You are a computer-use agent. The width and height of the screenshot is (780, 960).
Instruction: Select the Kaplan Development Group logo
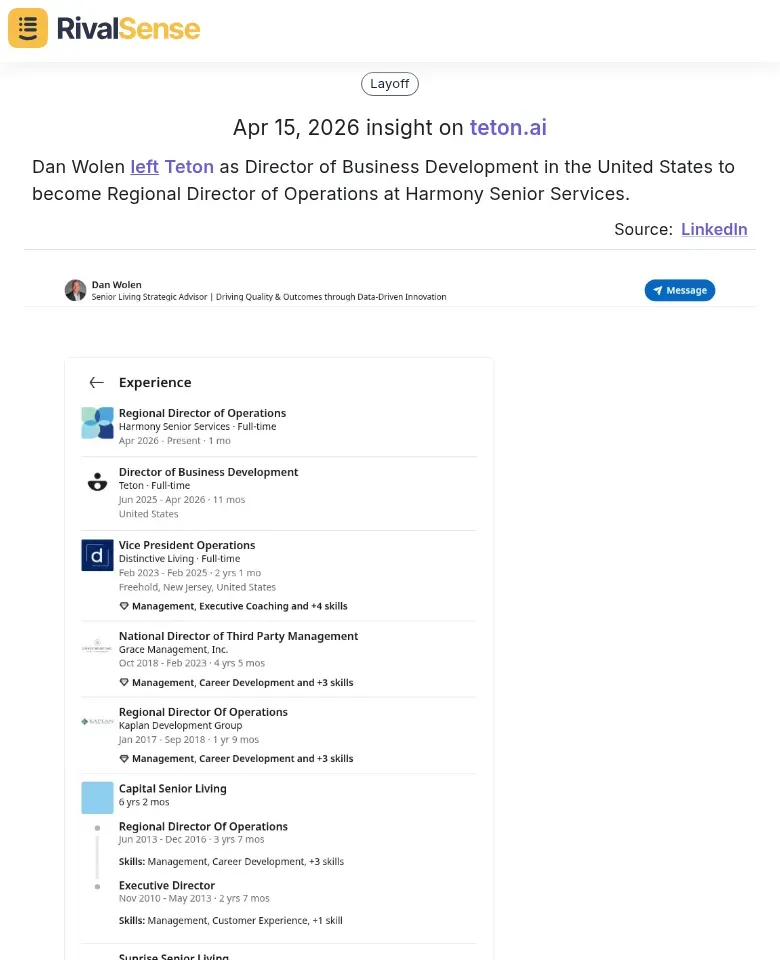(x=97, y=722)
